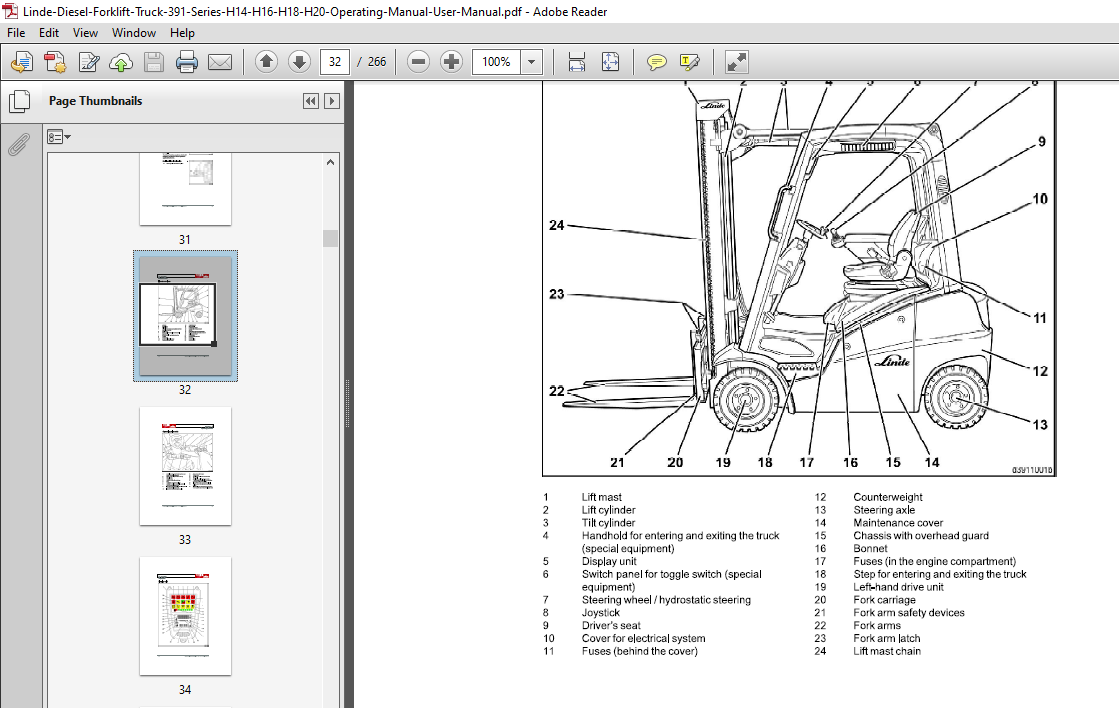Open the Attachments paperclip panel
Viewport: 1119px width, 708px height.
tap(18, 144)
